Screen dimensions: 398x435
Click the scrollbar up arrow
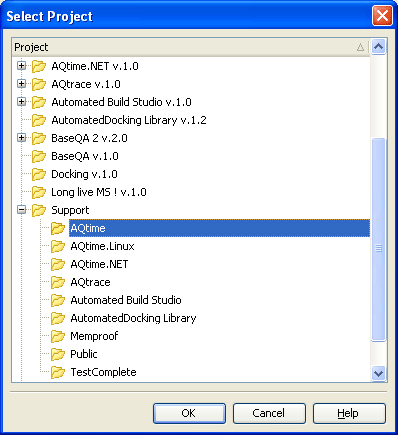pos(378,47)
